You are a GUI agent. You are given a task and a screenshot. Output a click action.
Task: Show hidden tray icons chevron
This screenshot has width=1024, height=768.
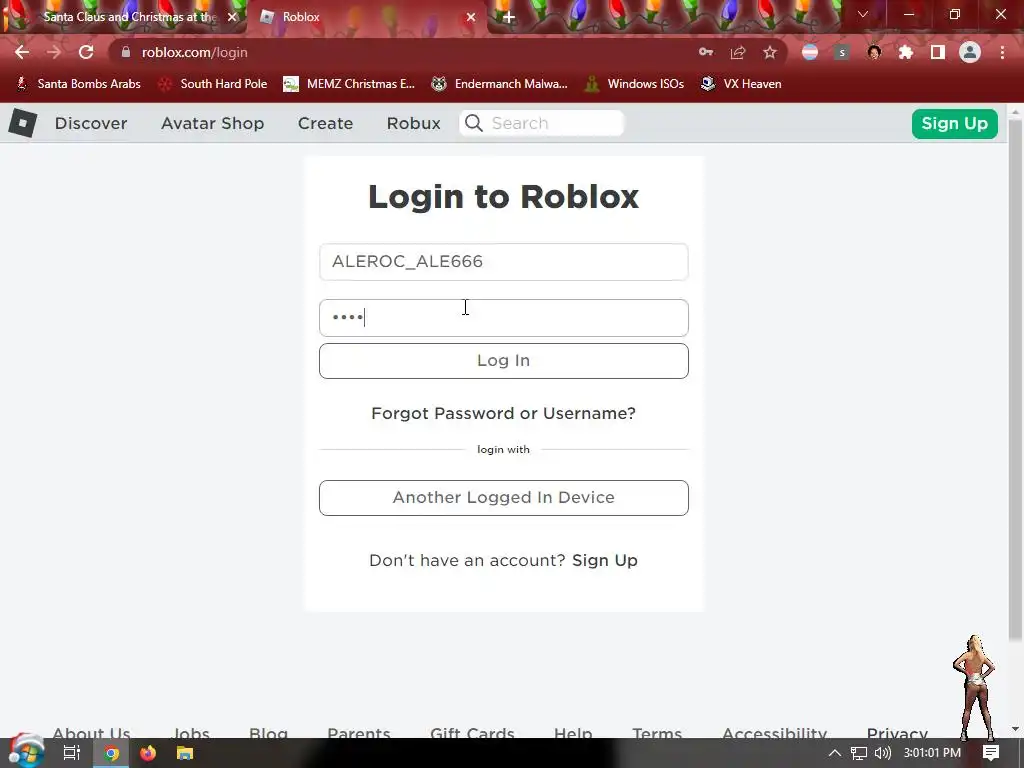834,753
